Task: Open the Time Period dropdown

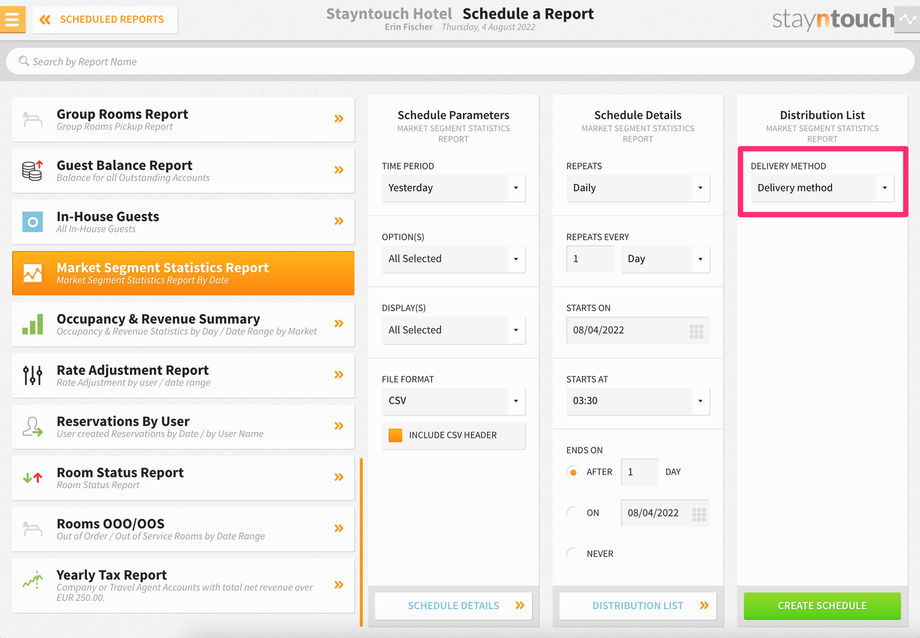Action: tap(454, 188)
